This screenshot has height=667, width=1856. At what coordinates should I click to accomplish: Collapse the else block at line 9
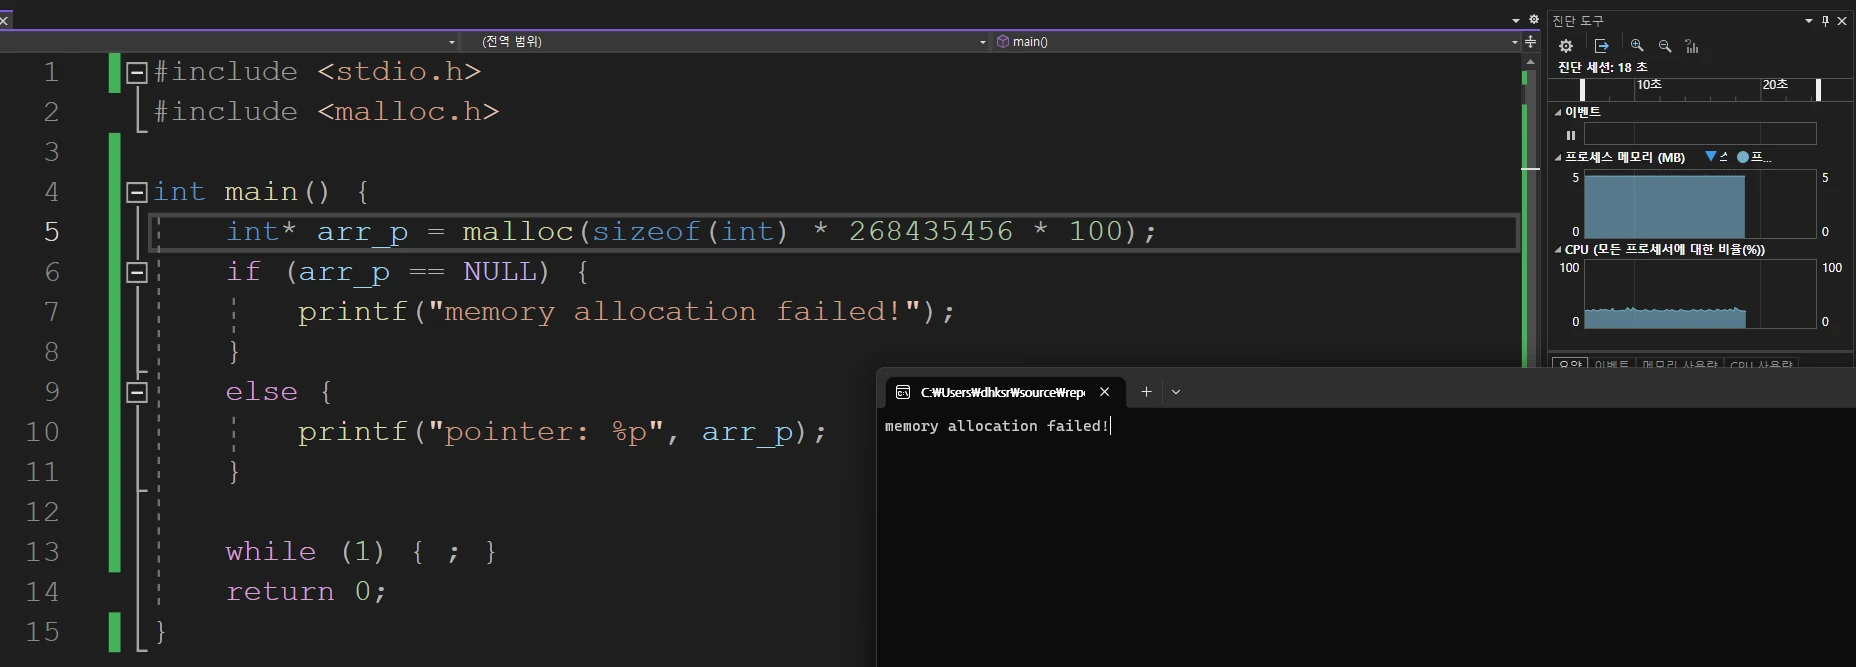[x=137, y=392]
